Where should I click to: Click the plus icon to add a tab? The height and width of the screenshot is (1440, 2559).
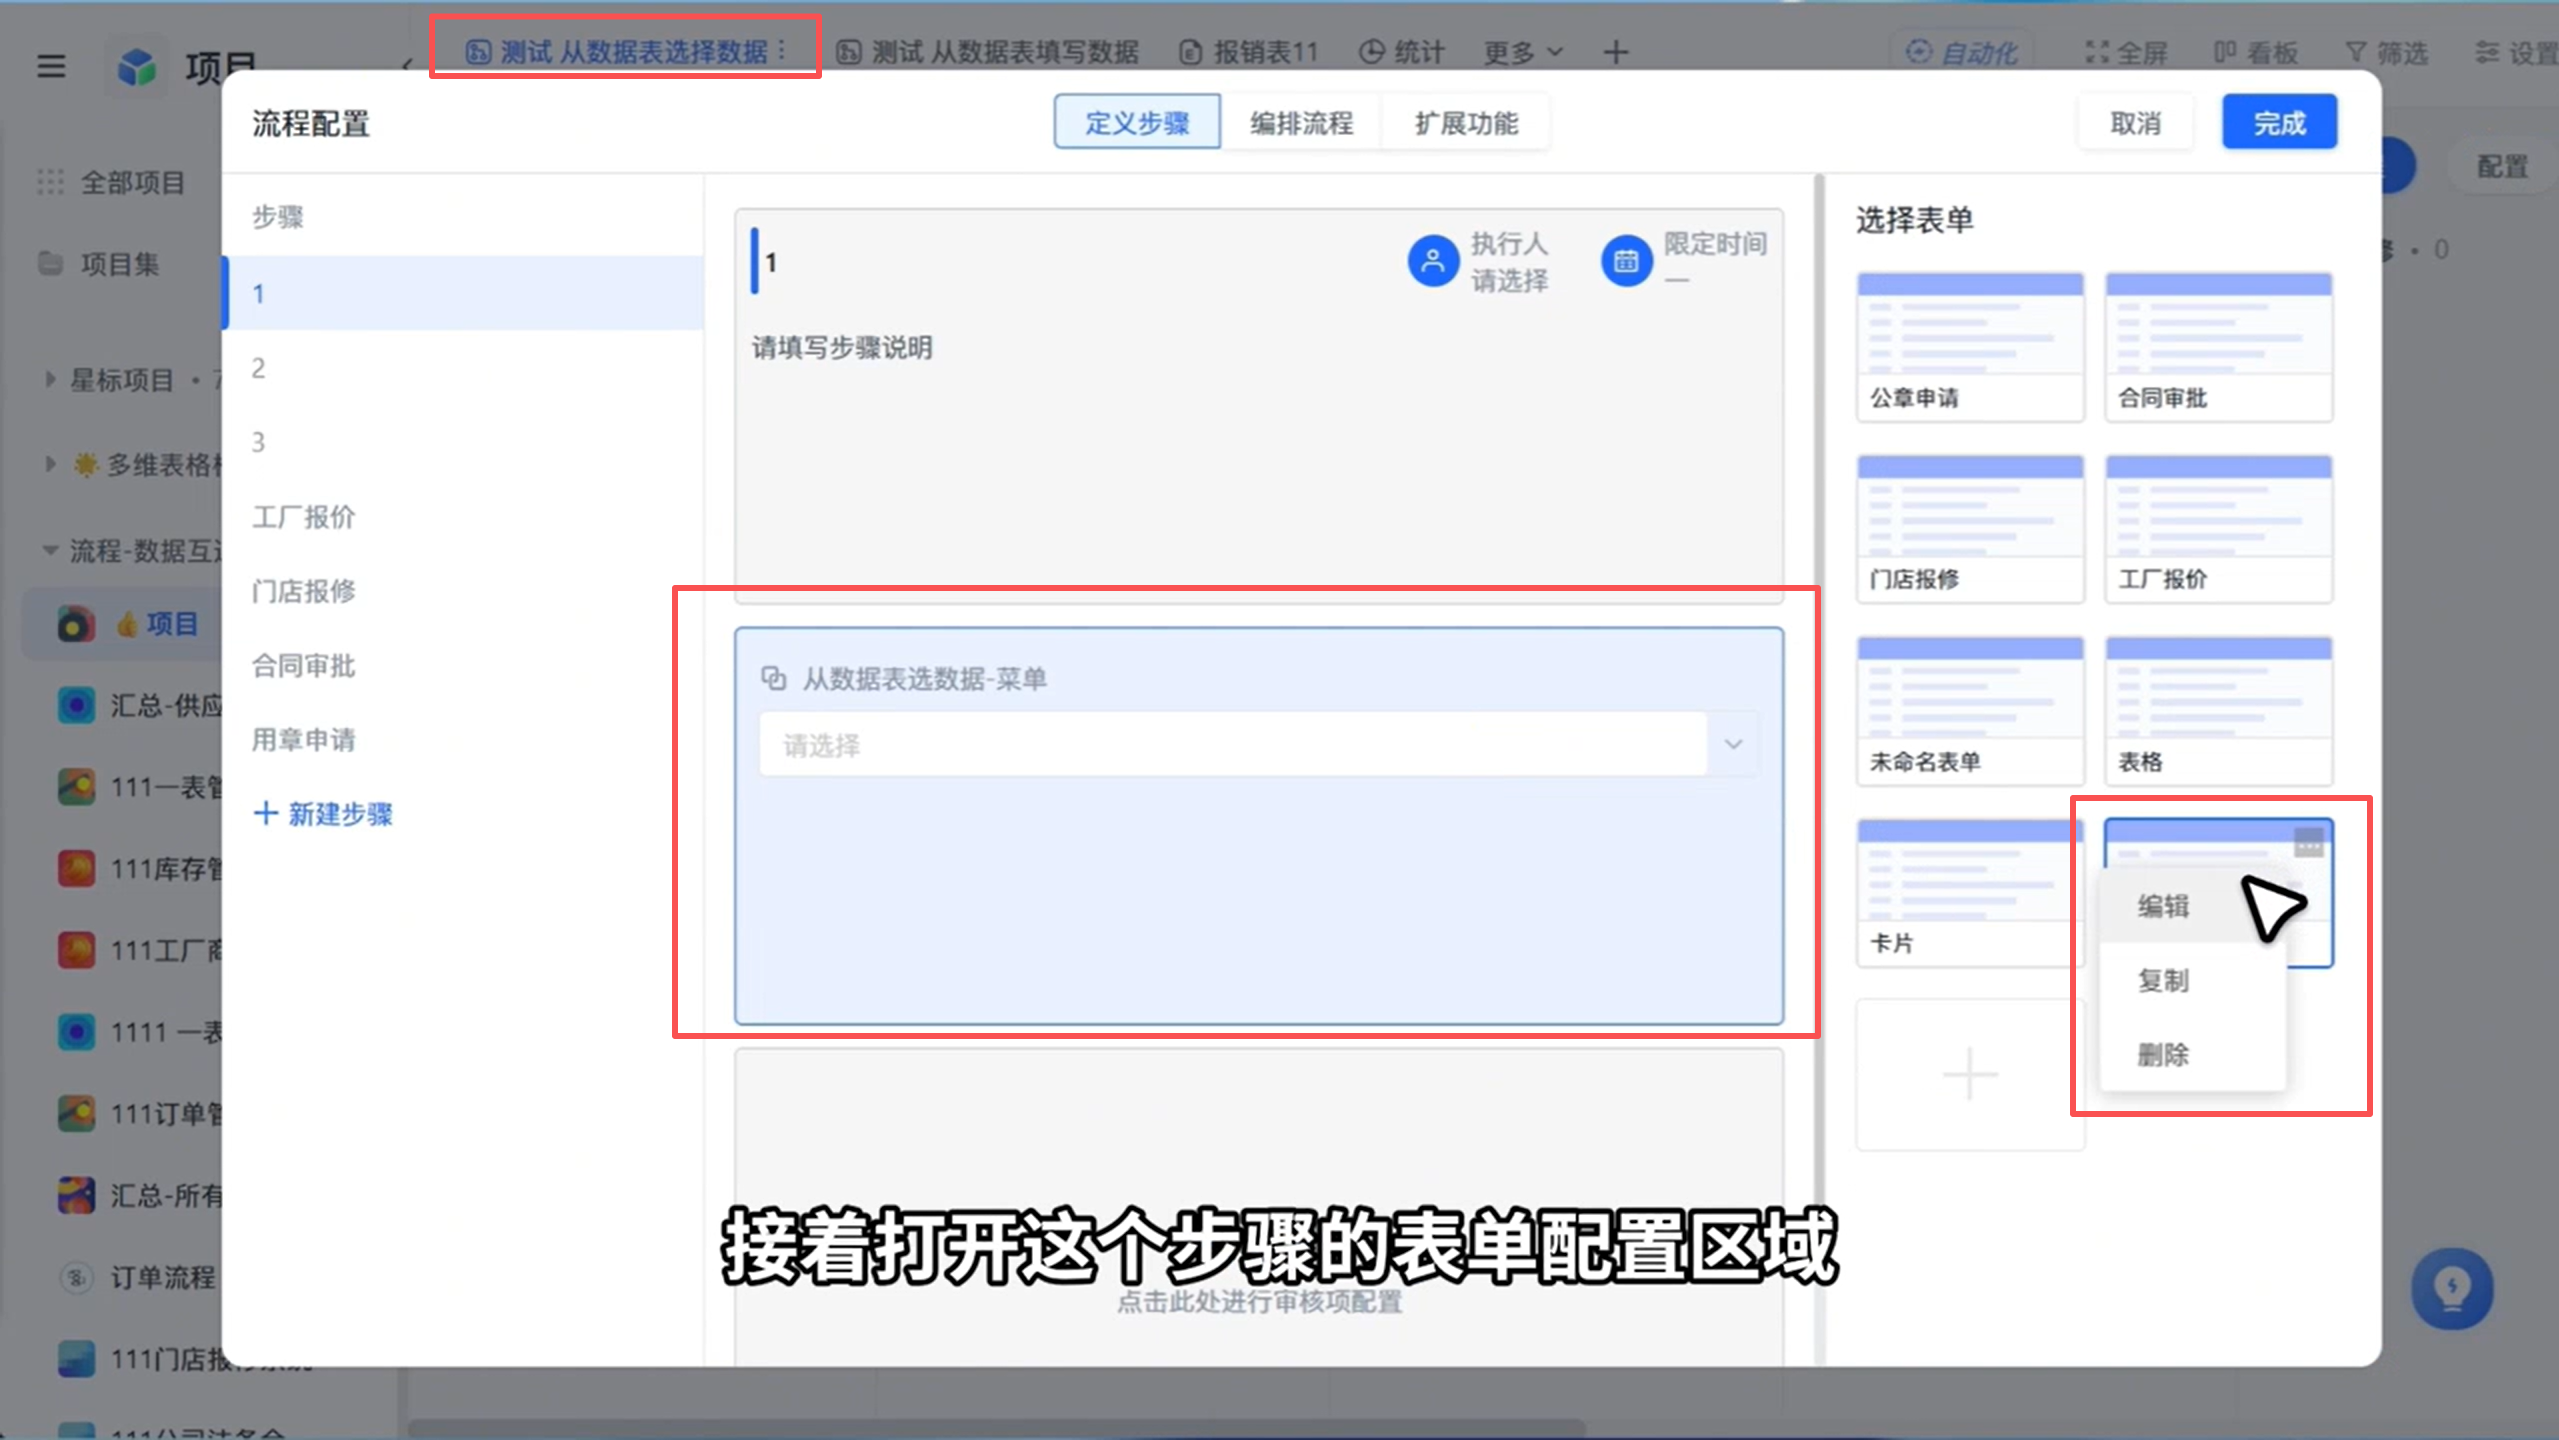1616,52
